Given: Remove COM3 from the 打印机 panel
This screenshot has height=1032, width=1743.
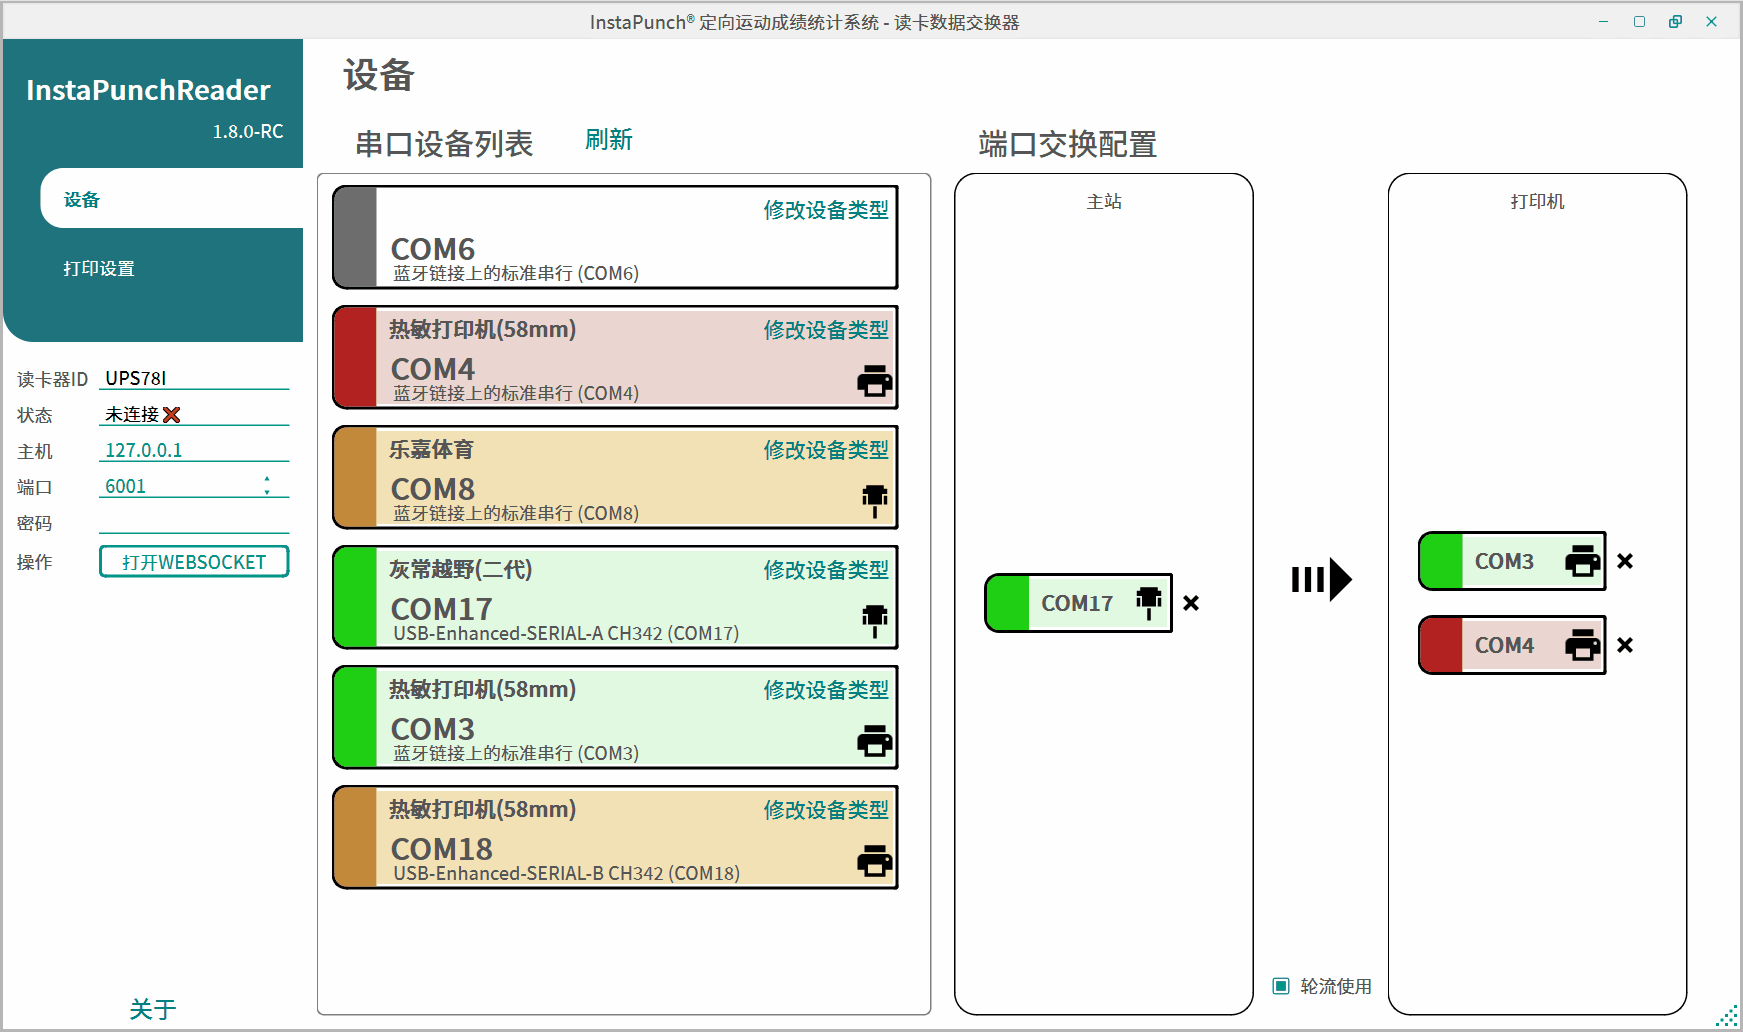Looking at the screenshot, I should (x=1624, y=561).
